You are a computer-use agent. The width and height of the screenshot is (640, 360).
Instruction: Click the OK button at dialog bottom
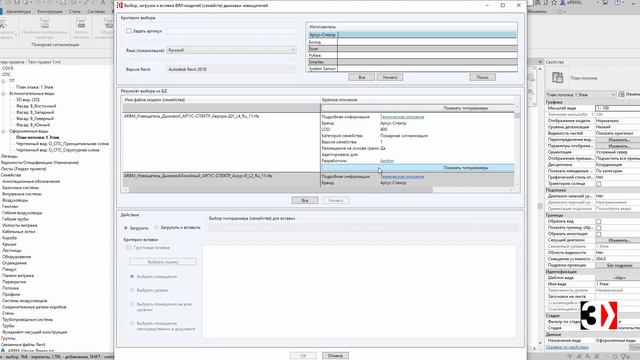303,356
